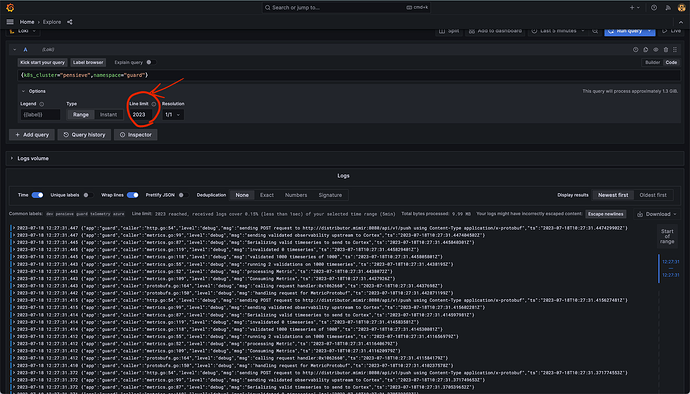This screenshot has width=690, height=394.
Task: Select the Range query type
Action: 81,114
